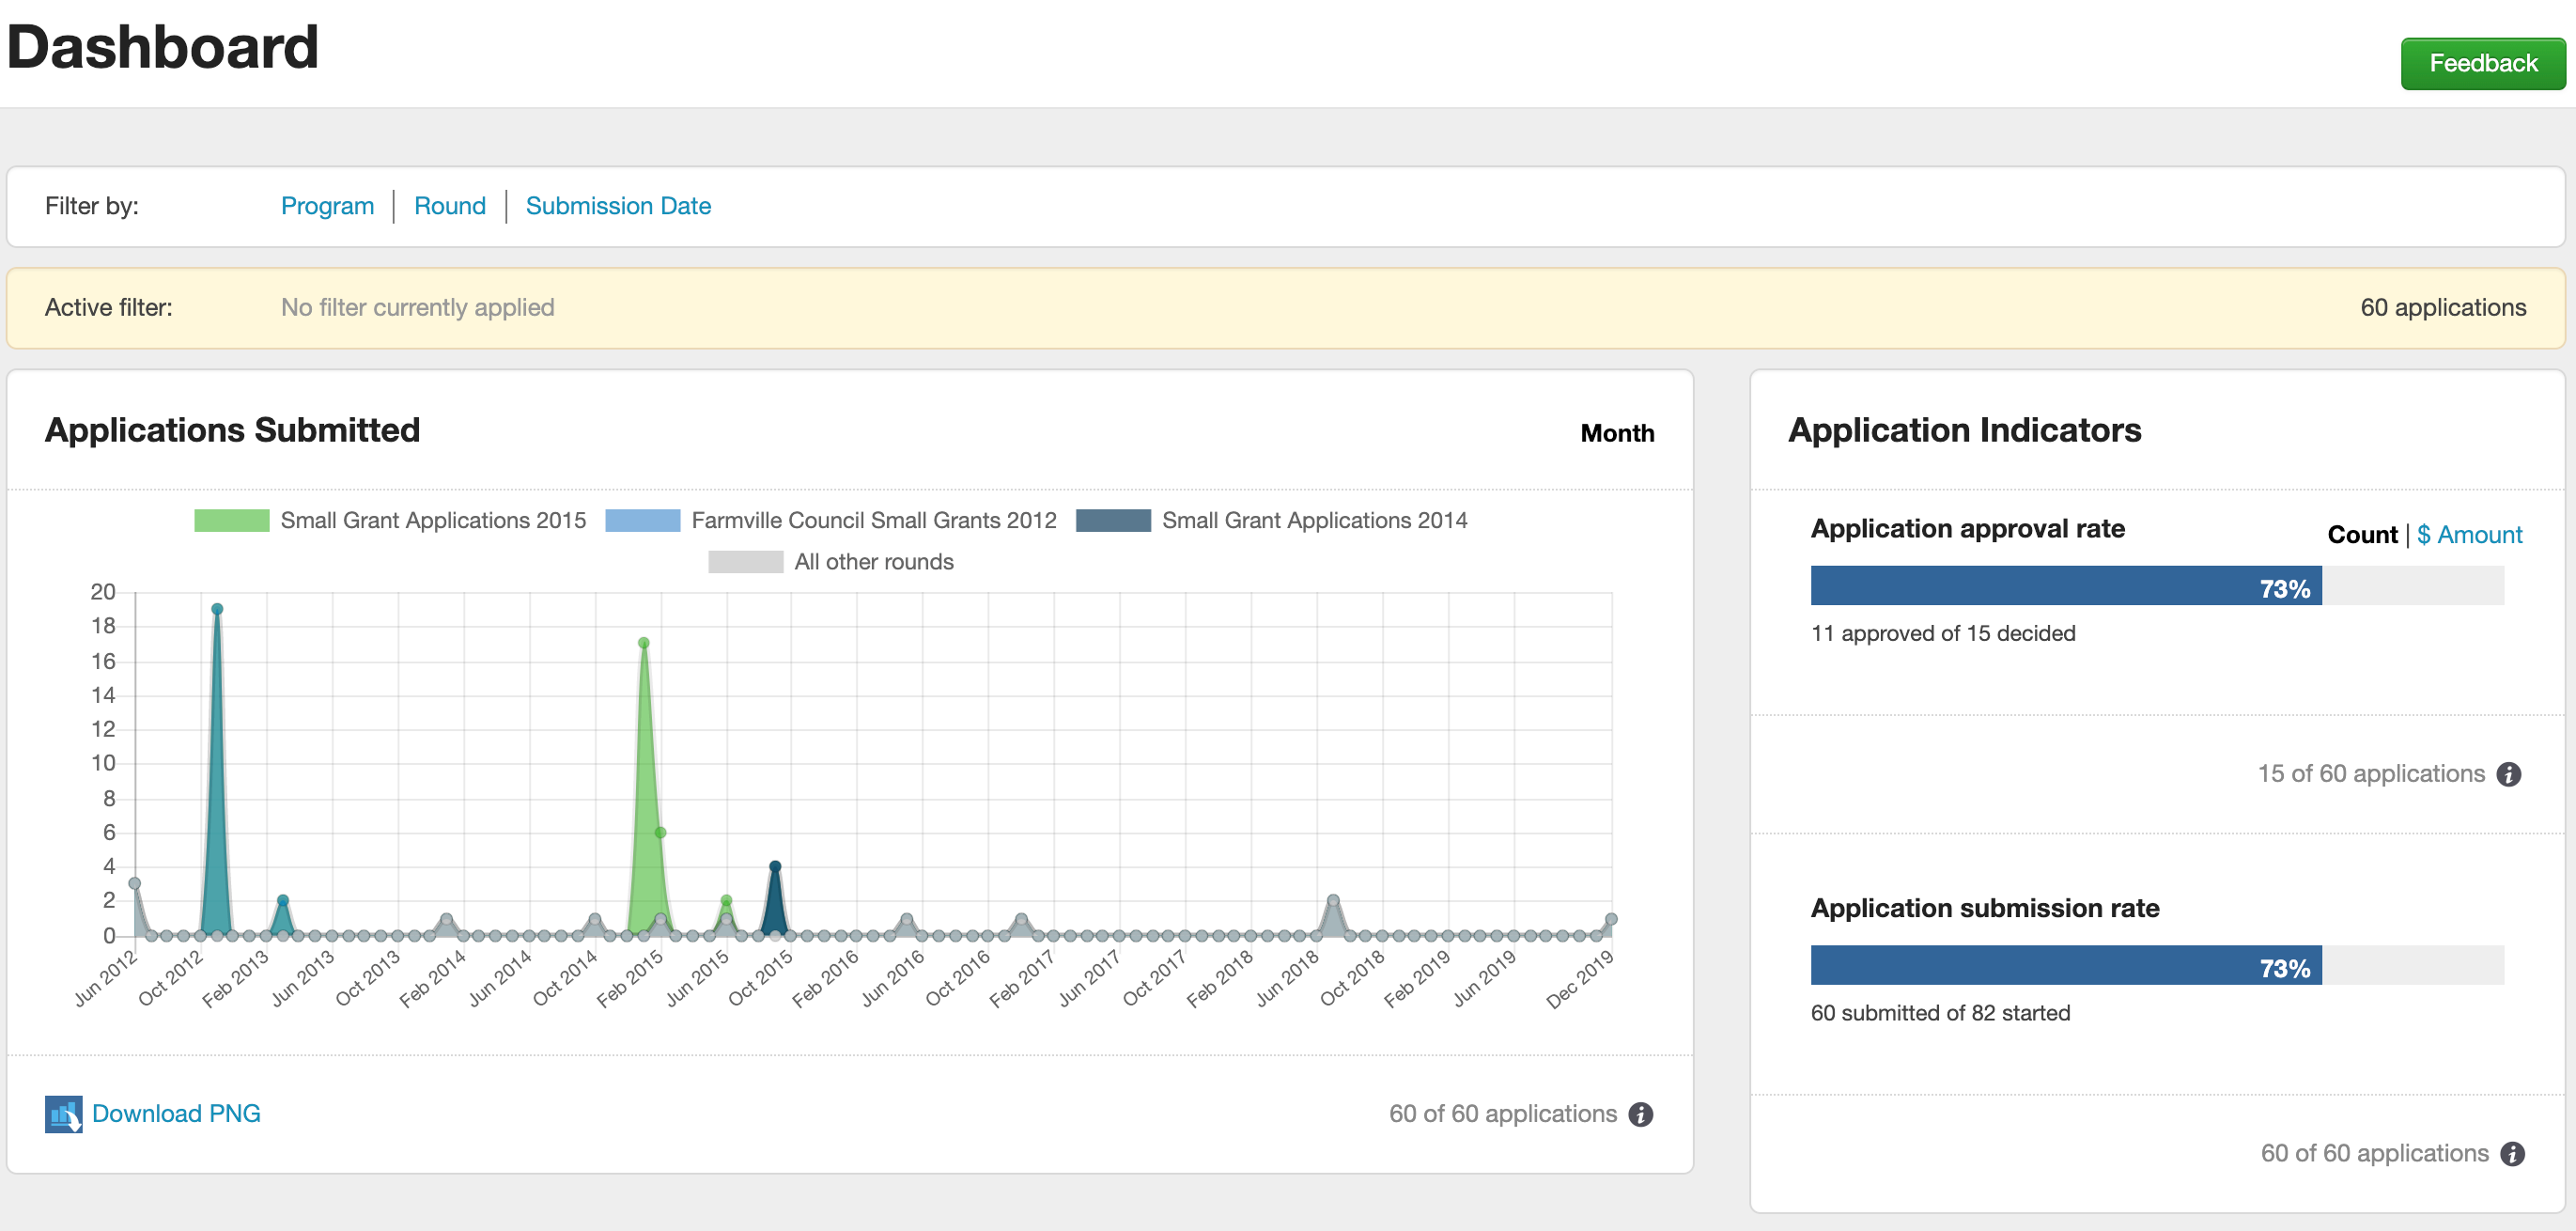Screen dimensions: 2576x1231
Task: Open the Submission Date filter
Action: coord(618,206)
